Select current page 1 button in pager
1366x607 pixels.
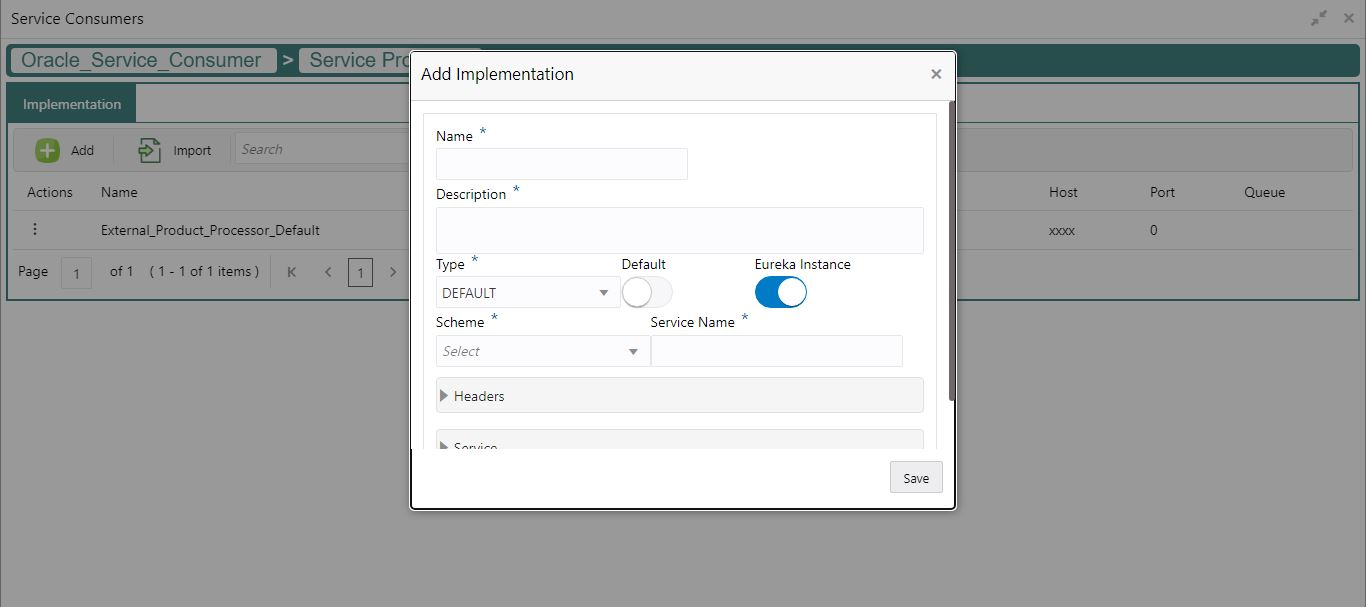[x=360, y=272]
